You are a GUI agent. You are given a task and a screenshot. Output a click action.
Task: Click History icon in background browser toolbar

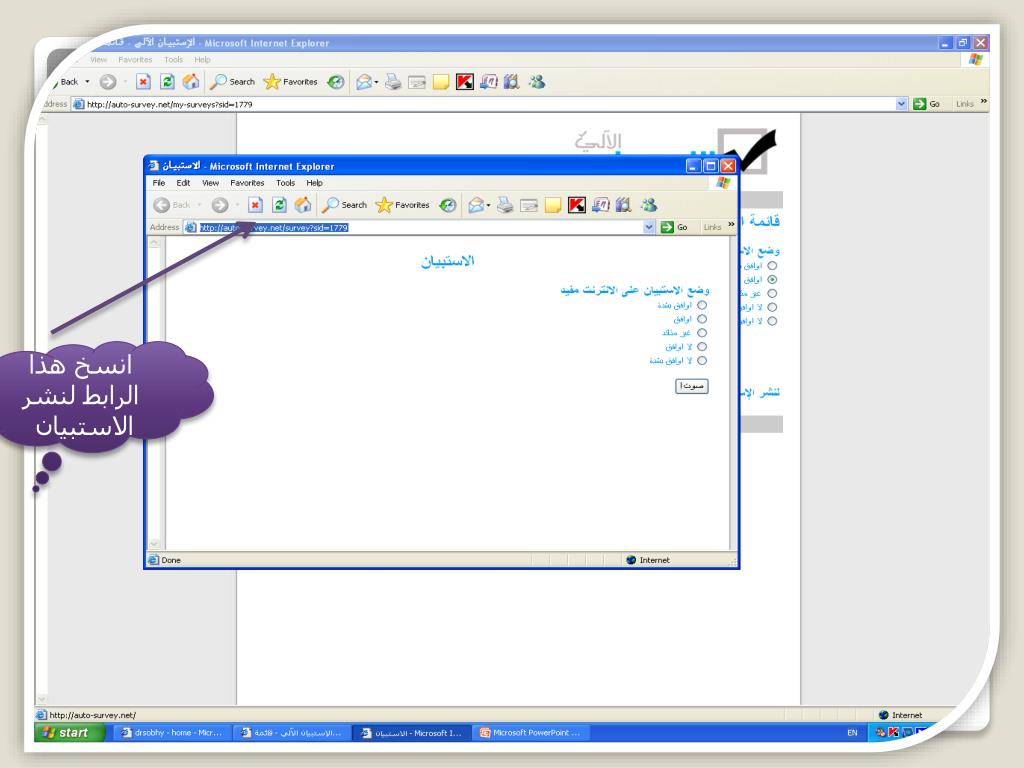coord(336,82)
